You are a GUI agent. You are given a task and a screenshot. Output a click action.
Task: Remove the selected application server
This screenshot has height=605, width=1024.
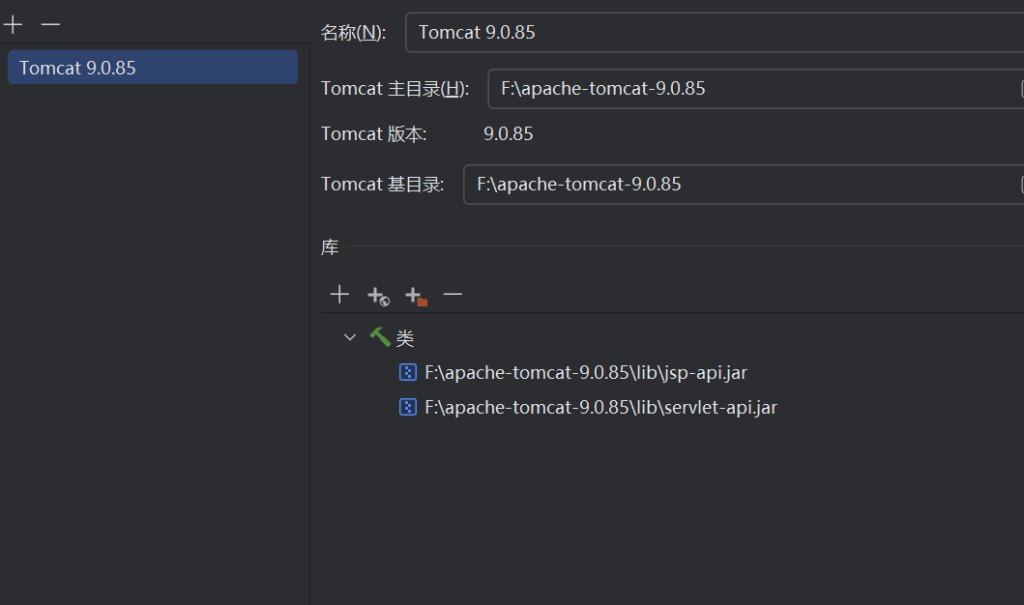[50, 24]
